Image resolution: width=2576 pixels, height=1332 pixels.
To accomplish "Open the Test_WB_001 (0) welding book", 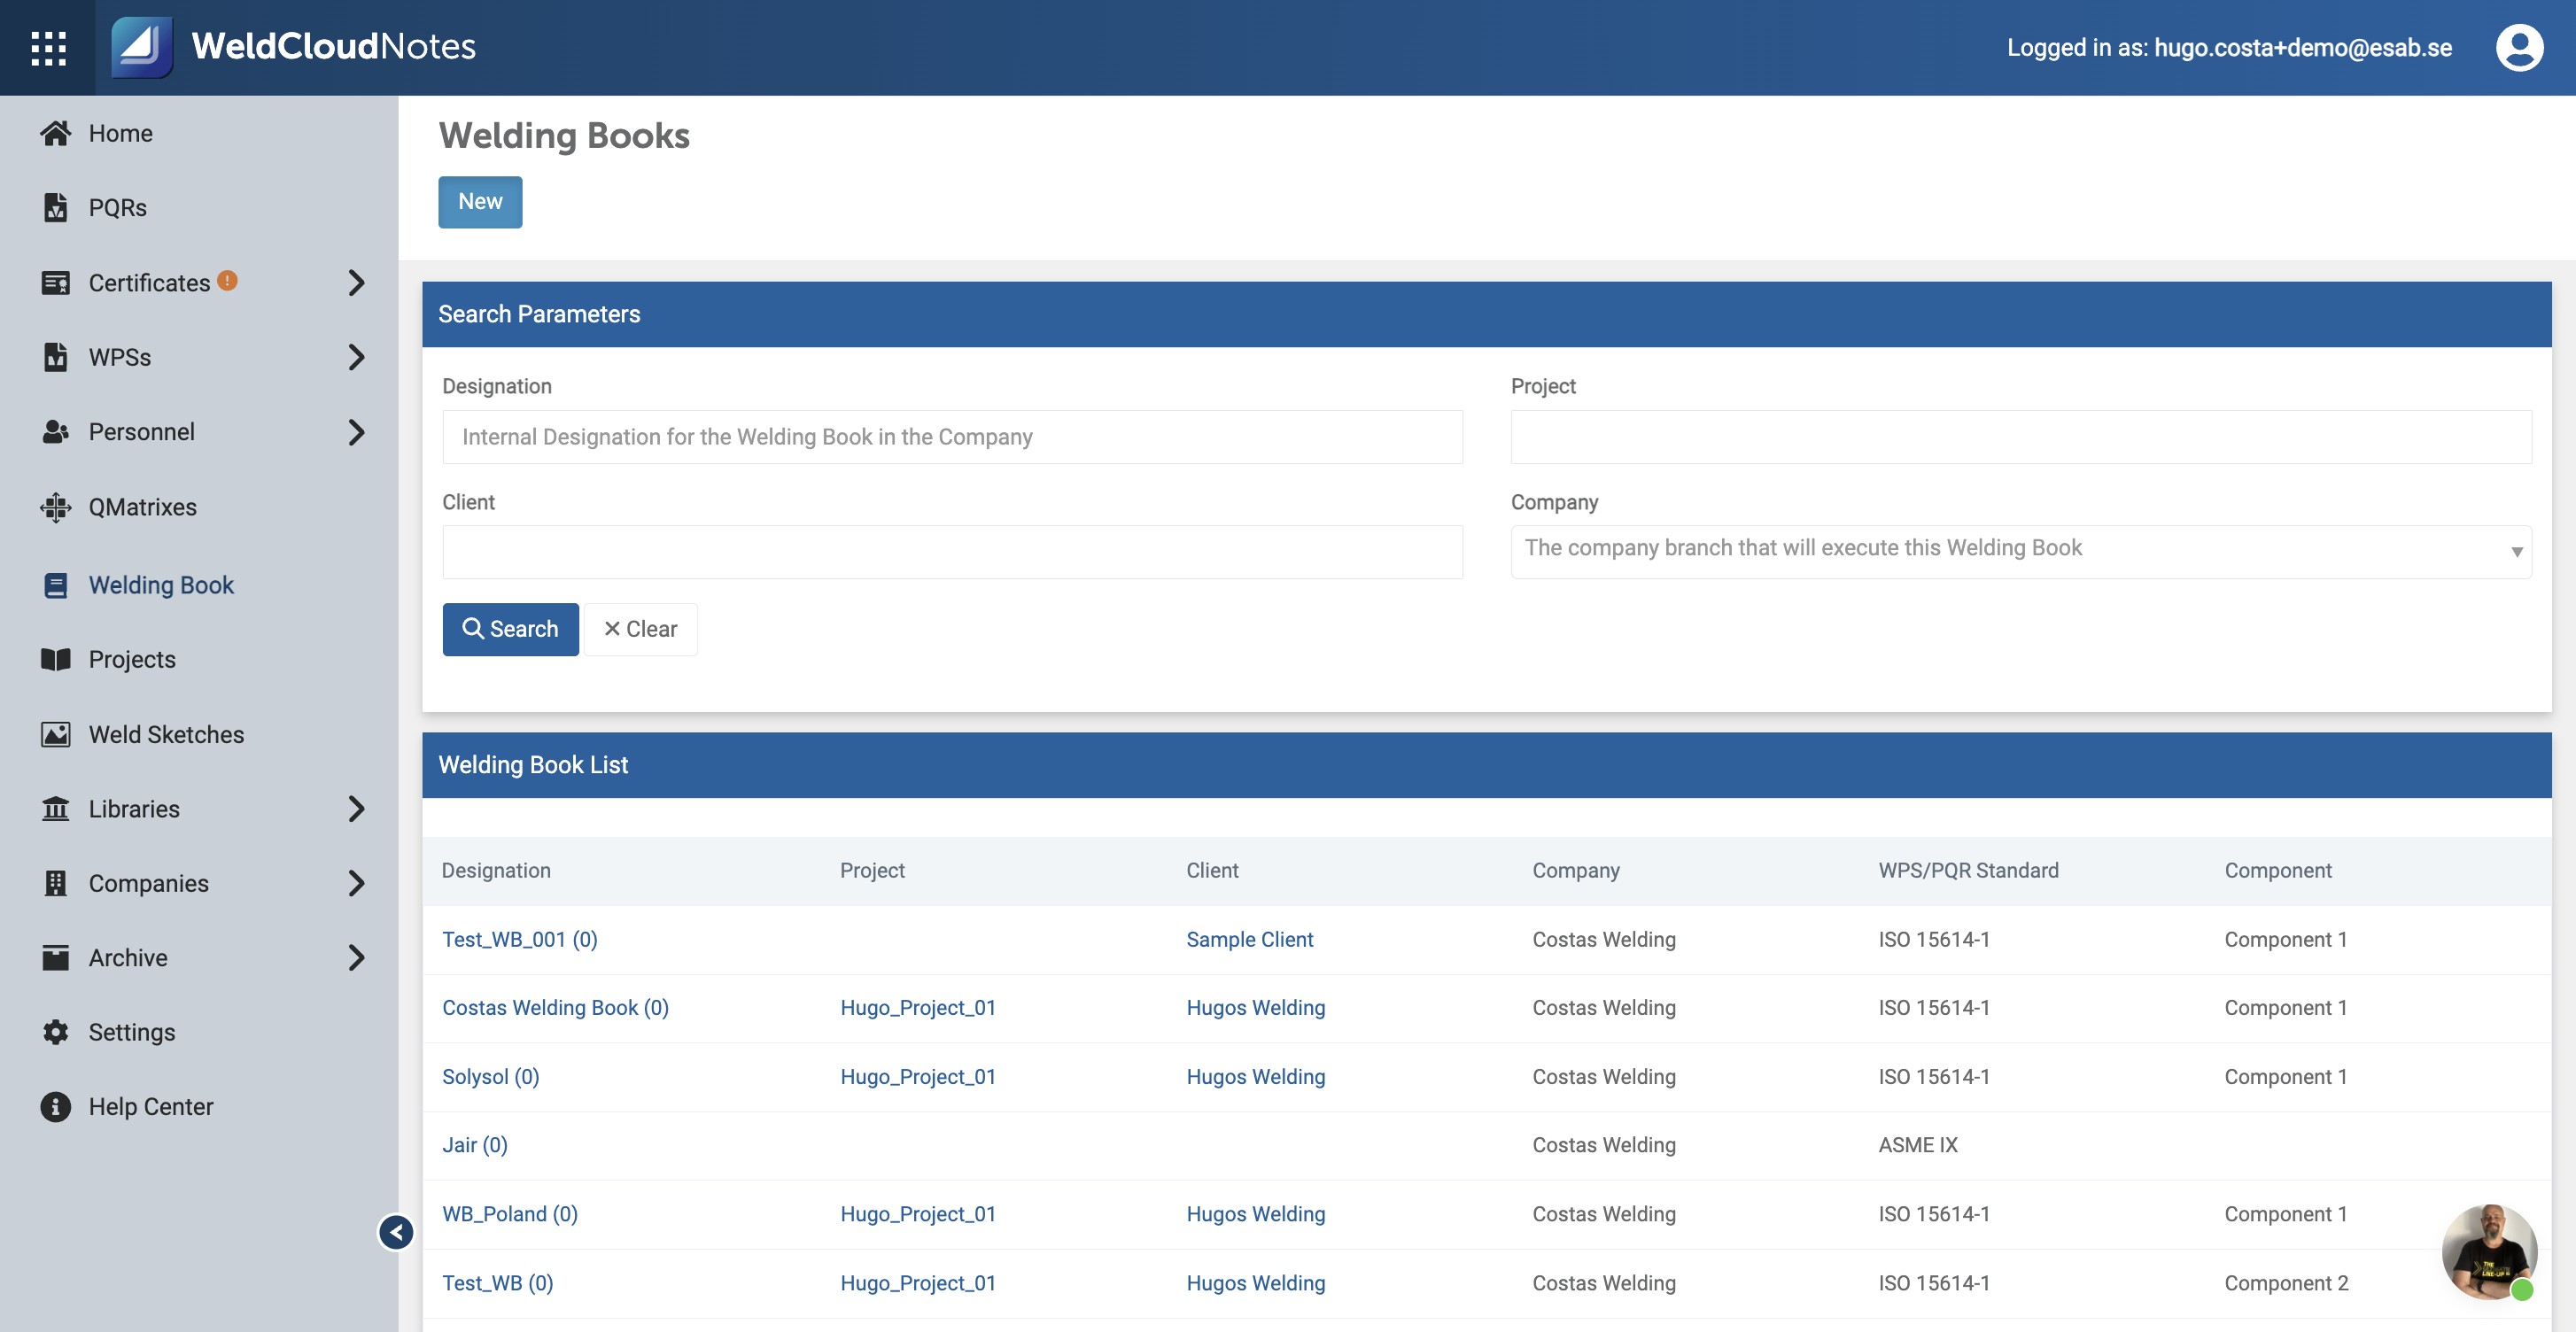I will [x=519, y=939].
